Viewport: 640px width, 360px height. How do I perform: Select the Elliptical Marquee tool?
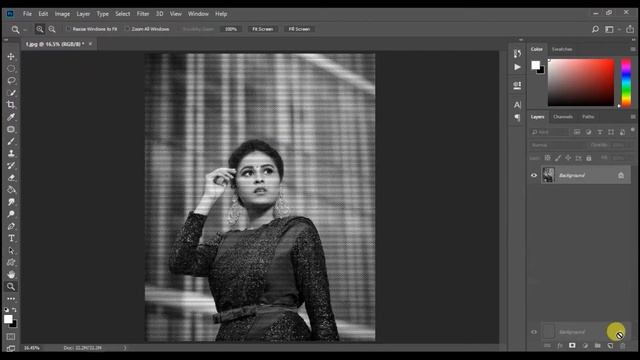pyautogui.click(x=11, y=69)
